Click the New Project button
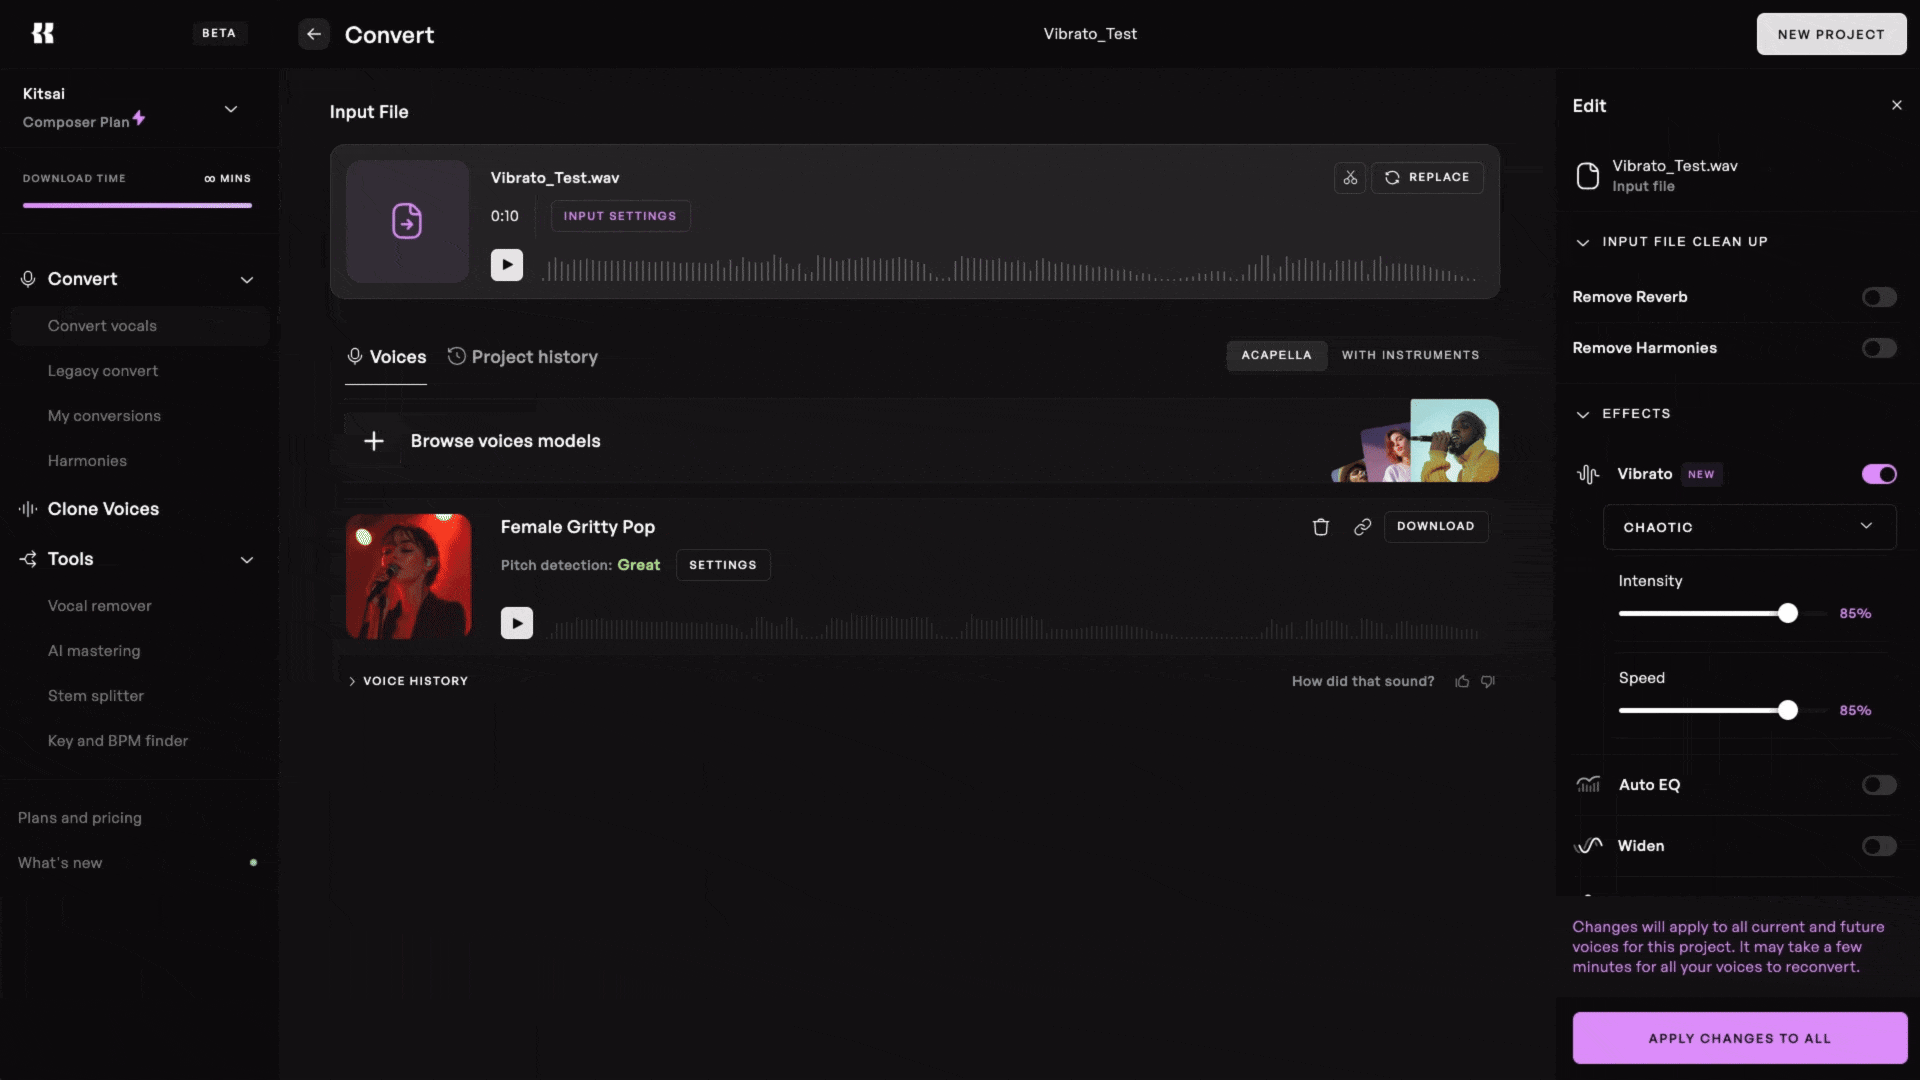 click(x=1831, y=34)
